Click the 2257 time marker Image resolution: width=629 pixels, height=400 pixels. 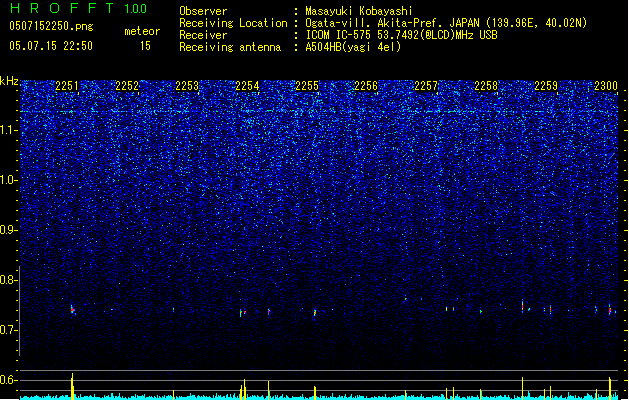(x=426, y=86)
